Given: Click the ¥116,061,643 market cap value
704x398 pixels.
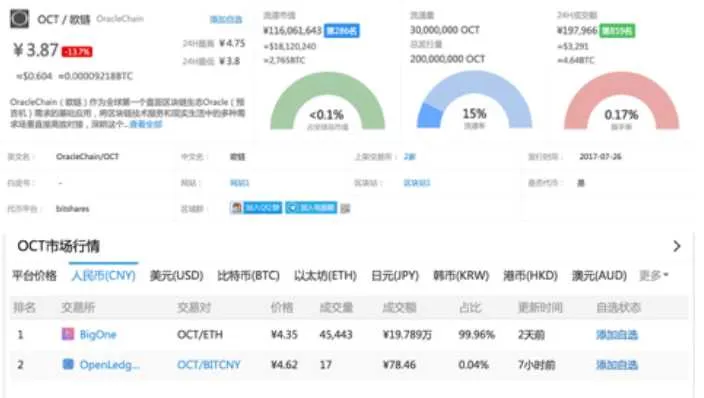Looking at the screenshot, I should (292, 31).
